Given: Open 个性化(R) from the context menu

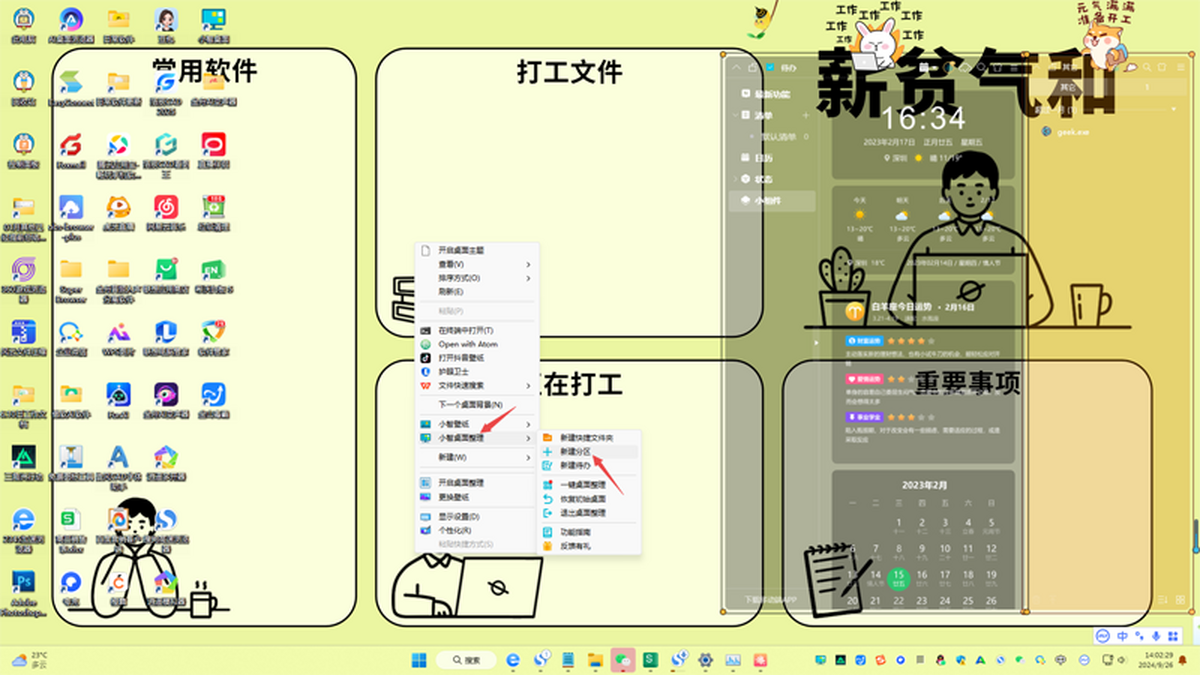Looking at the screenshot, I should click(477, 530).
